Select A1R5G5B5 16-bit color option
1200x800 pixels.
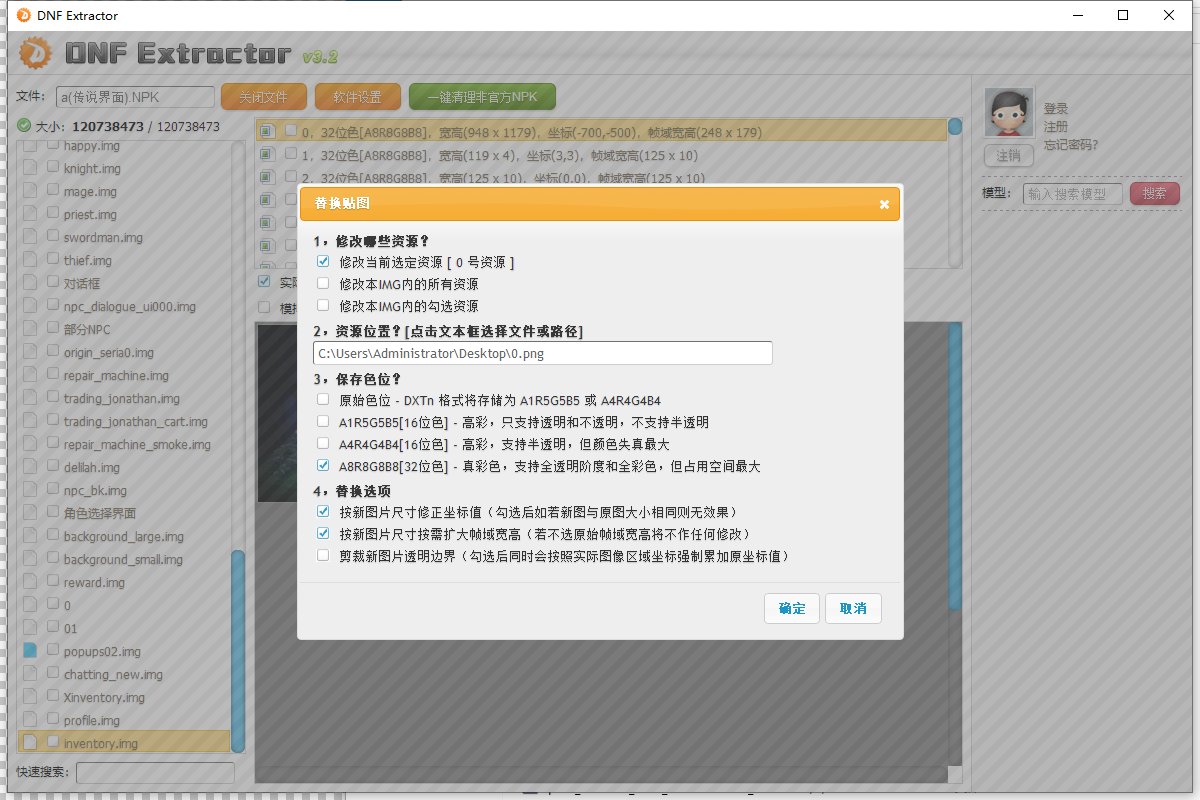[x=323, y=422]
